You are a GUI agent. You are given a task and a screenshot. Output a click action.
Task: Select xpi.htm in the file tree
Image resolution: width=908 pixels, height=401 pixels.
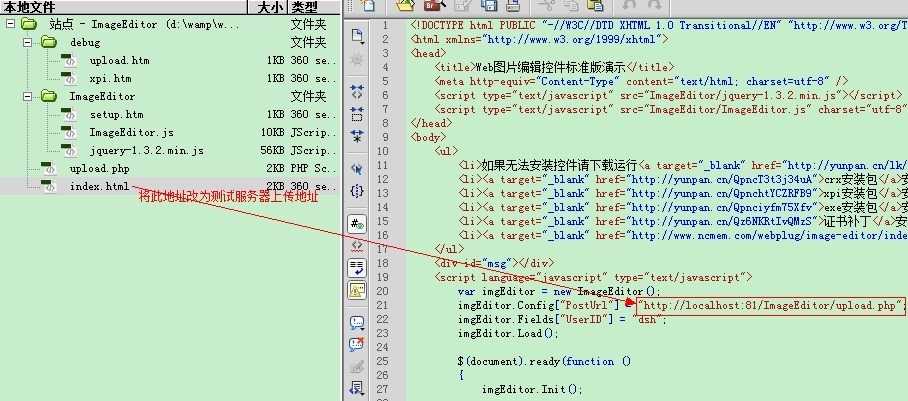click(x=110, y=79)
